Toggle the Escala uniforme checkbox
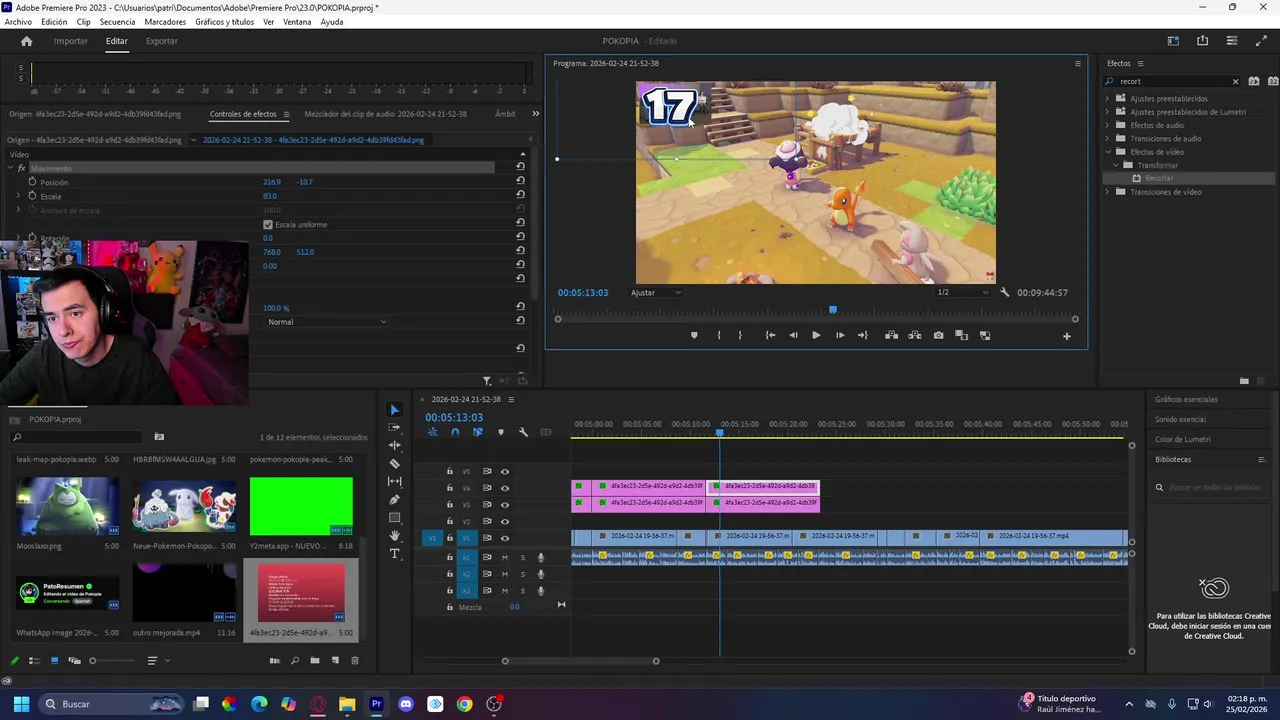 click(267, 225)
